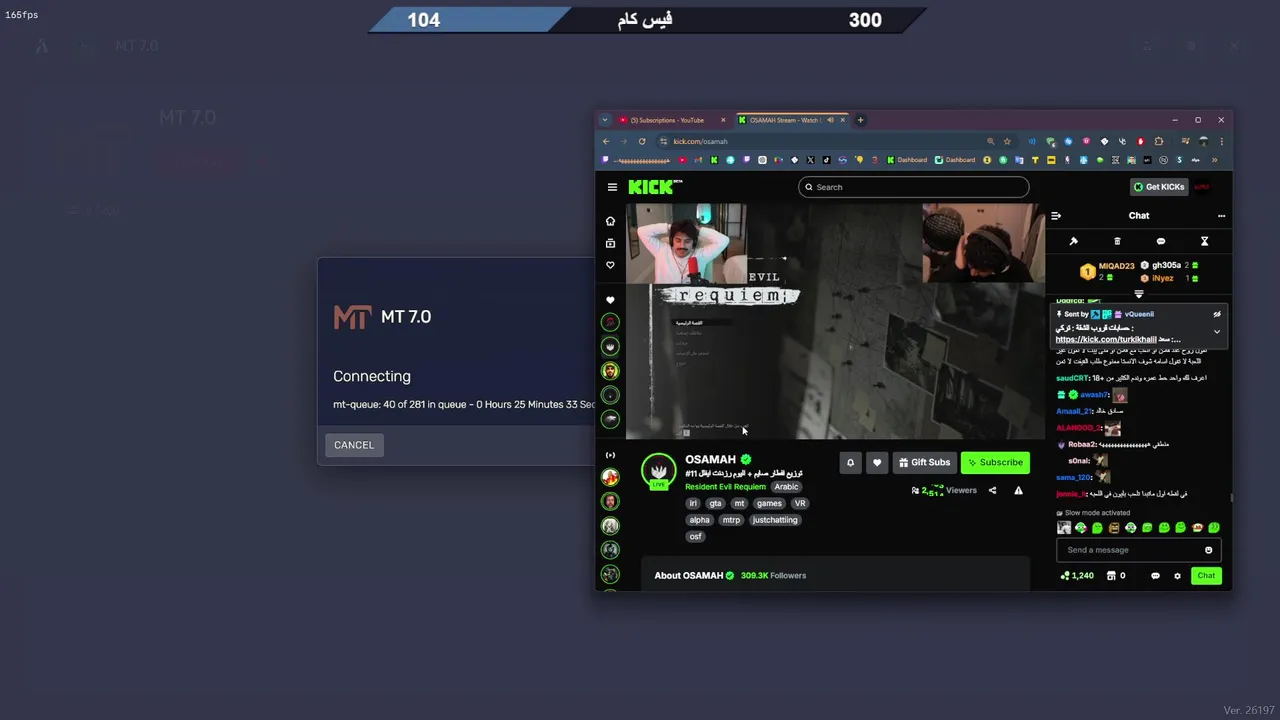Screen dimensions: 1280x720
Task: Click the moderator gavel icon in chat
Action: click(1073, 241)
